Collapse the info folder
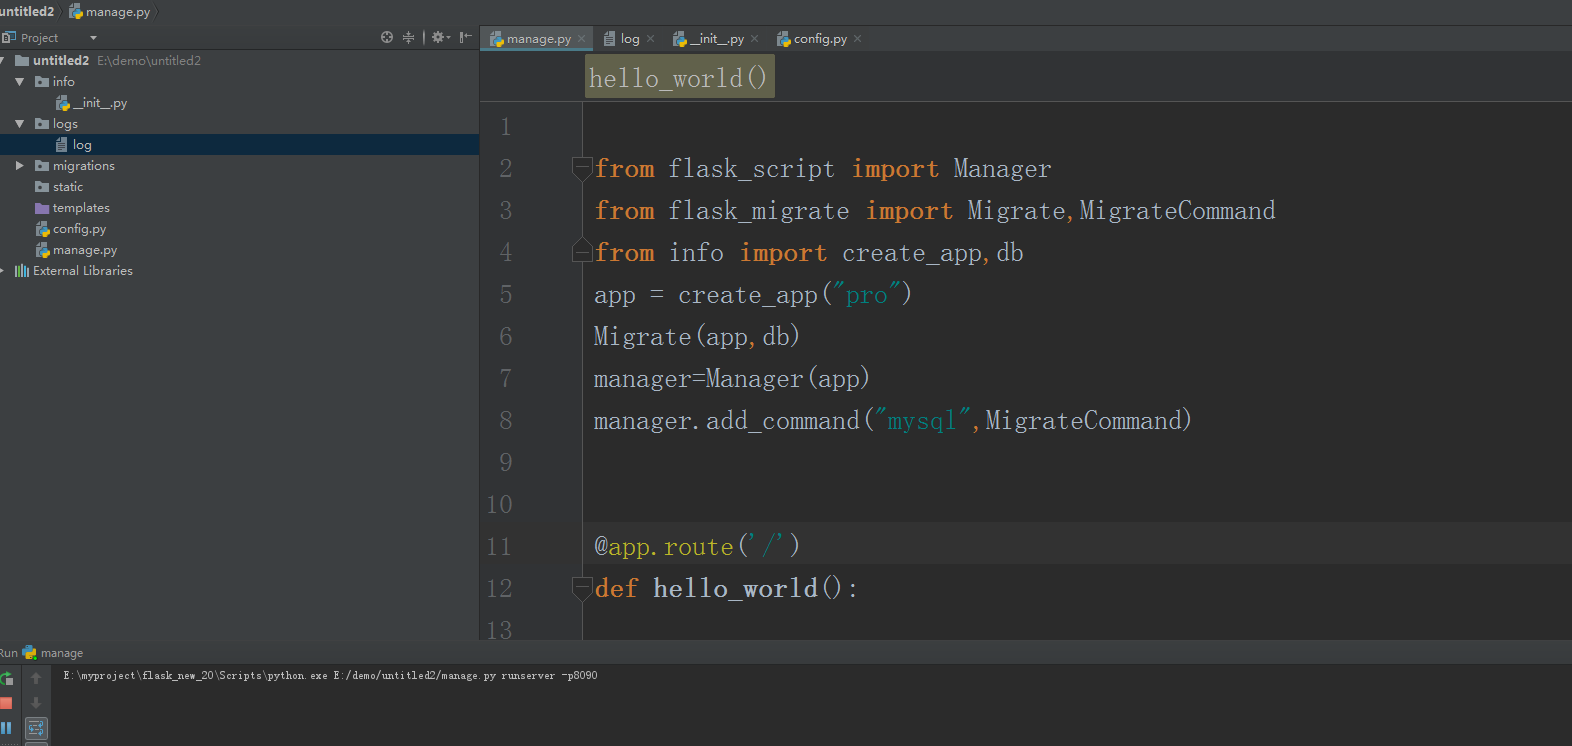1572x746 pixels. point(19,81)
